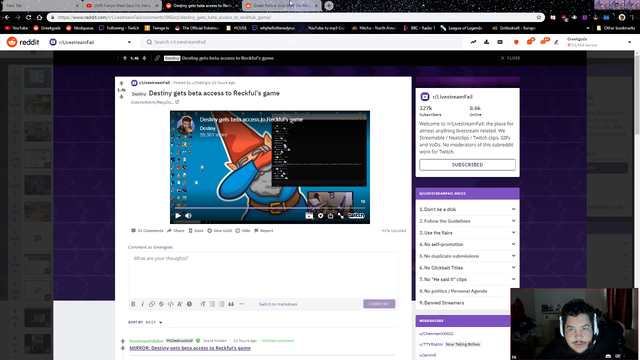640x360 pixels.
Task: Report the post
Action: (x=264, y=231)
